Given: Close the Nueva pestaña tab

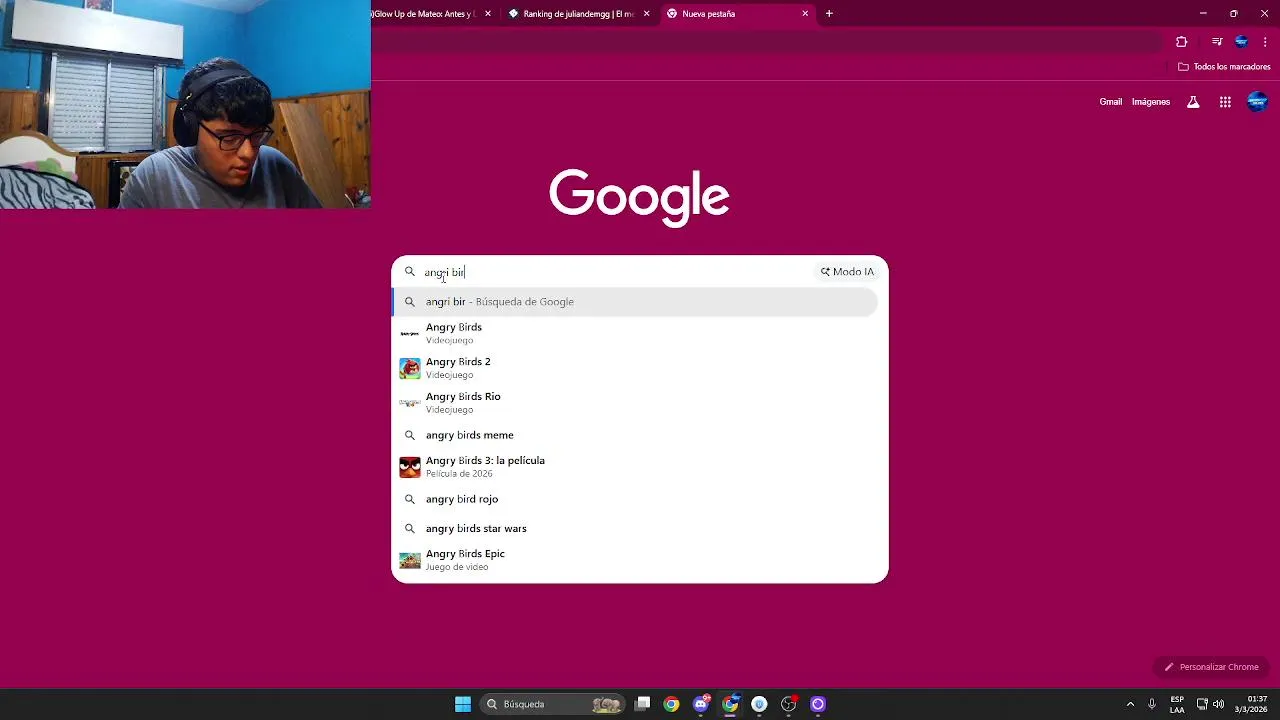Looking at the screenshot, I should point(805,14).
